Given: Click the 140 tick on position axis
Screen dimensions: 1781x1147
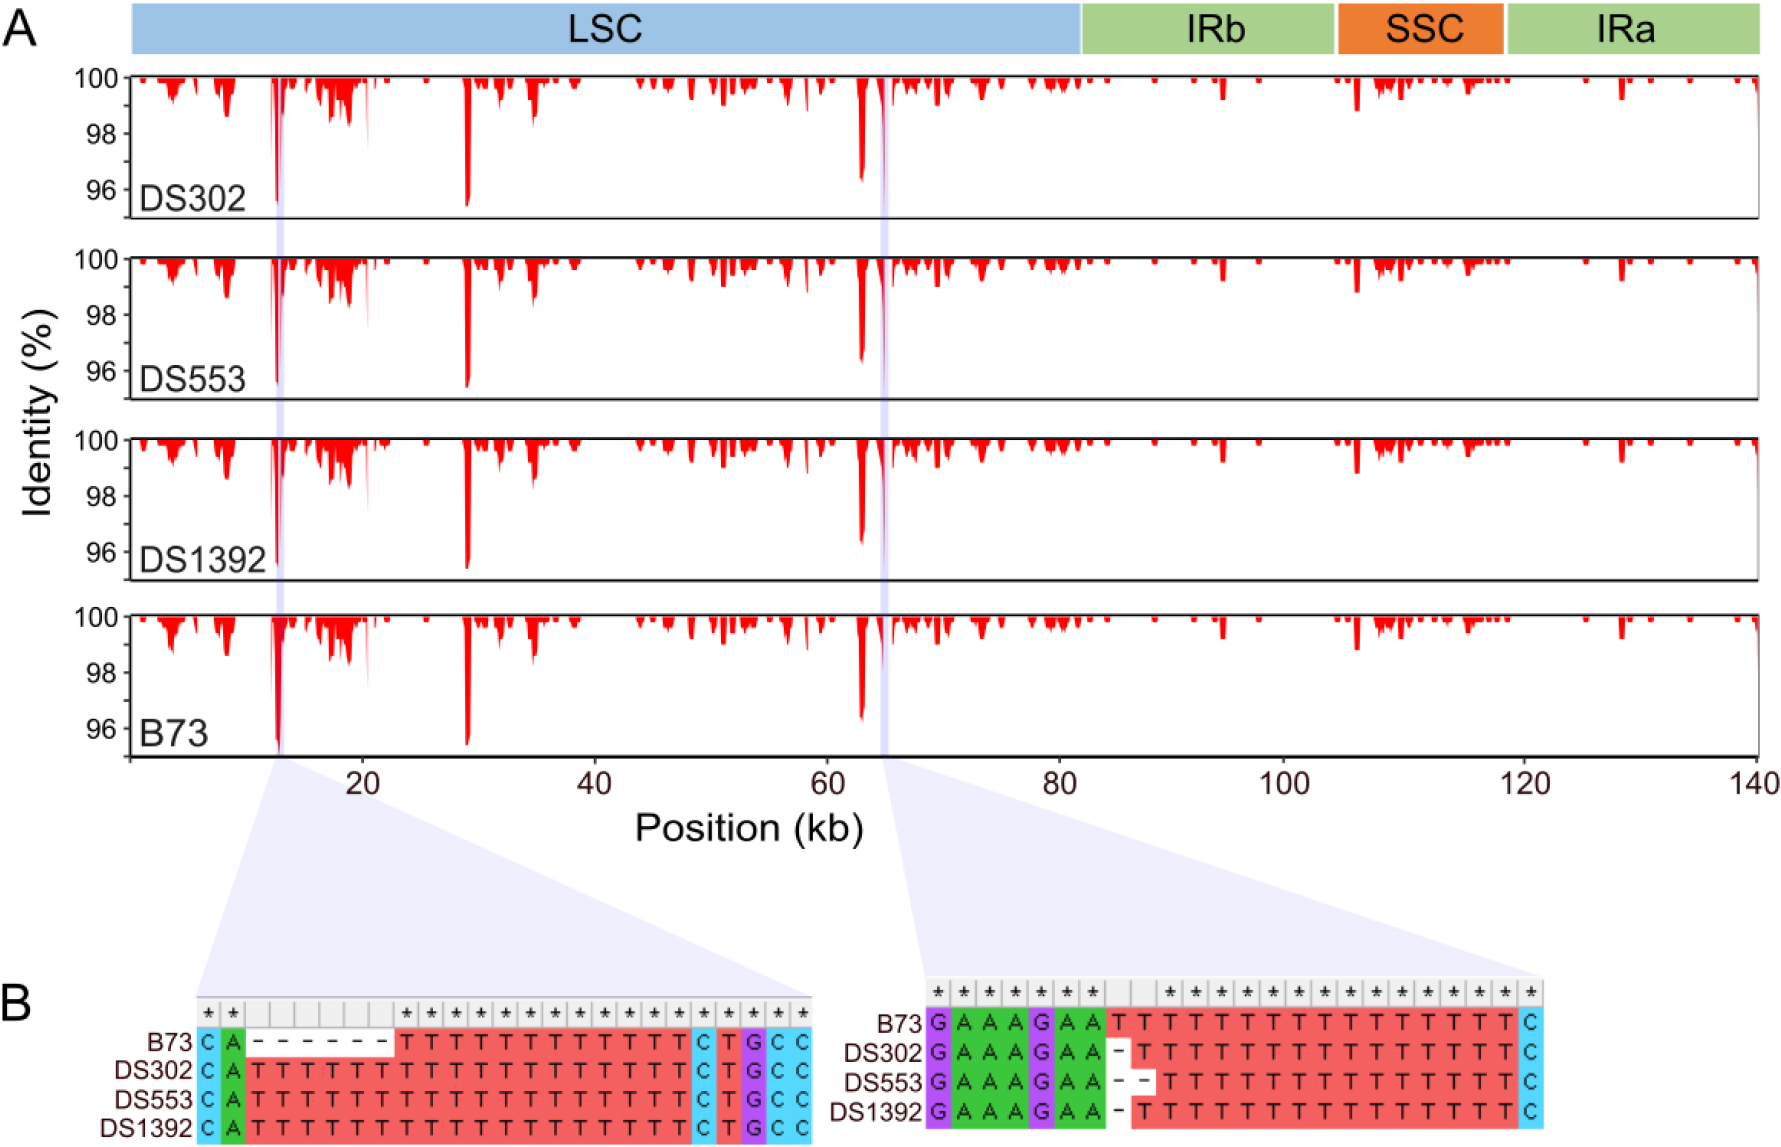Looking at the screenshot, I should click(1754, 783).
